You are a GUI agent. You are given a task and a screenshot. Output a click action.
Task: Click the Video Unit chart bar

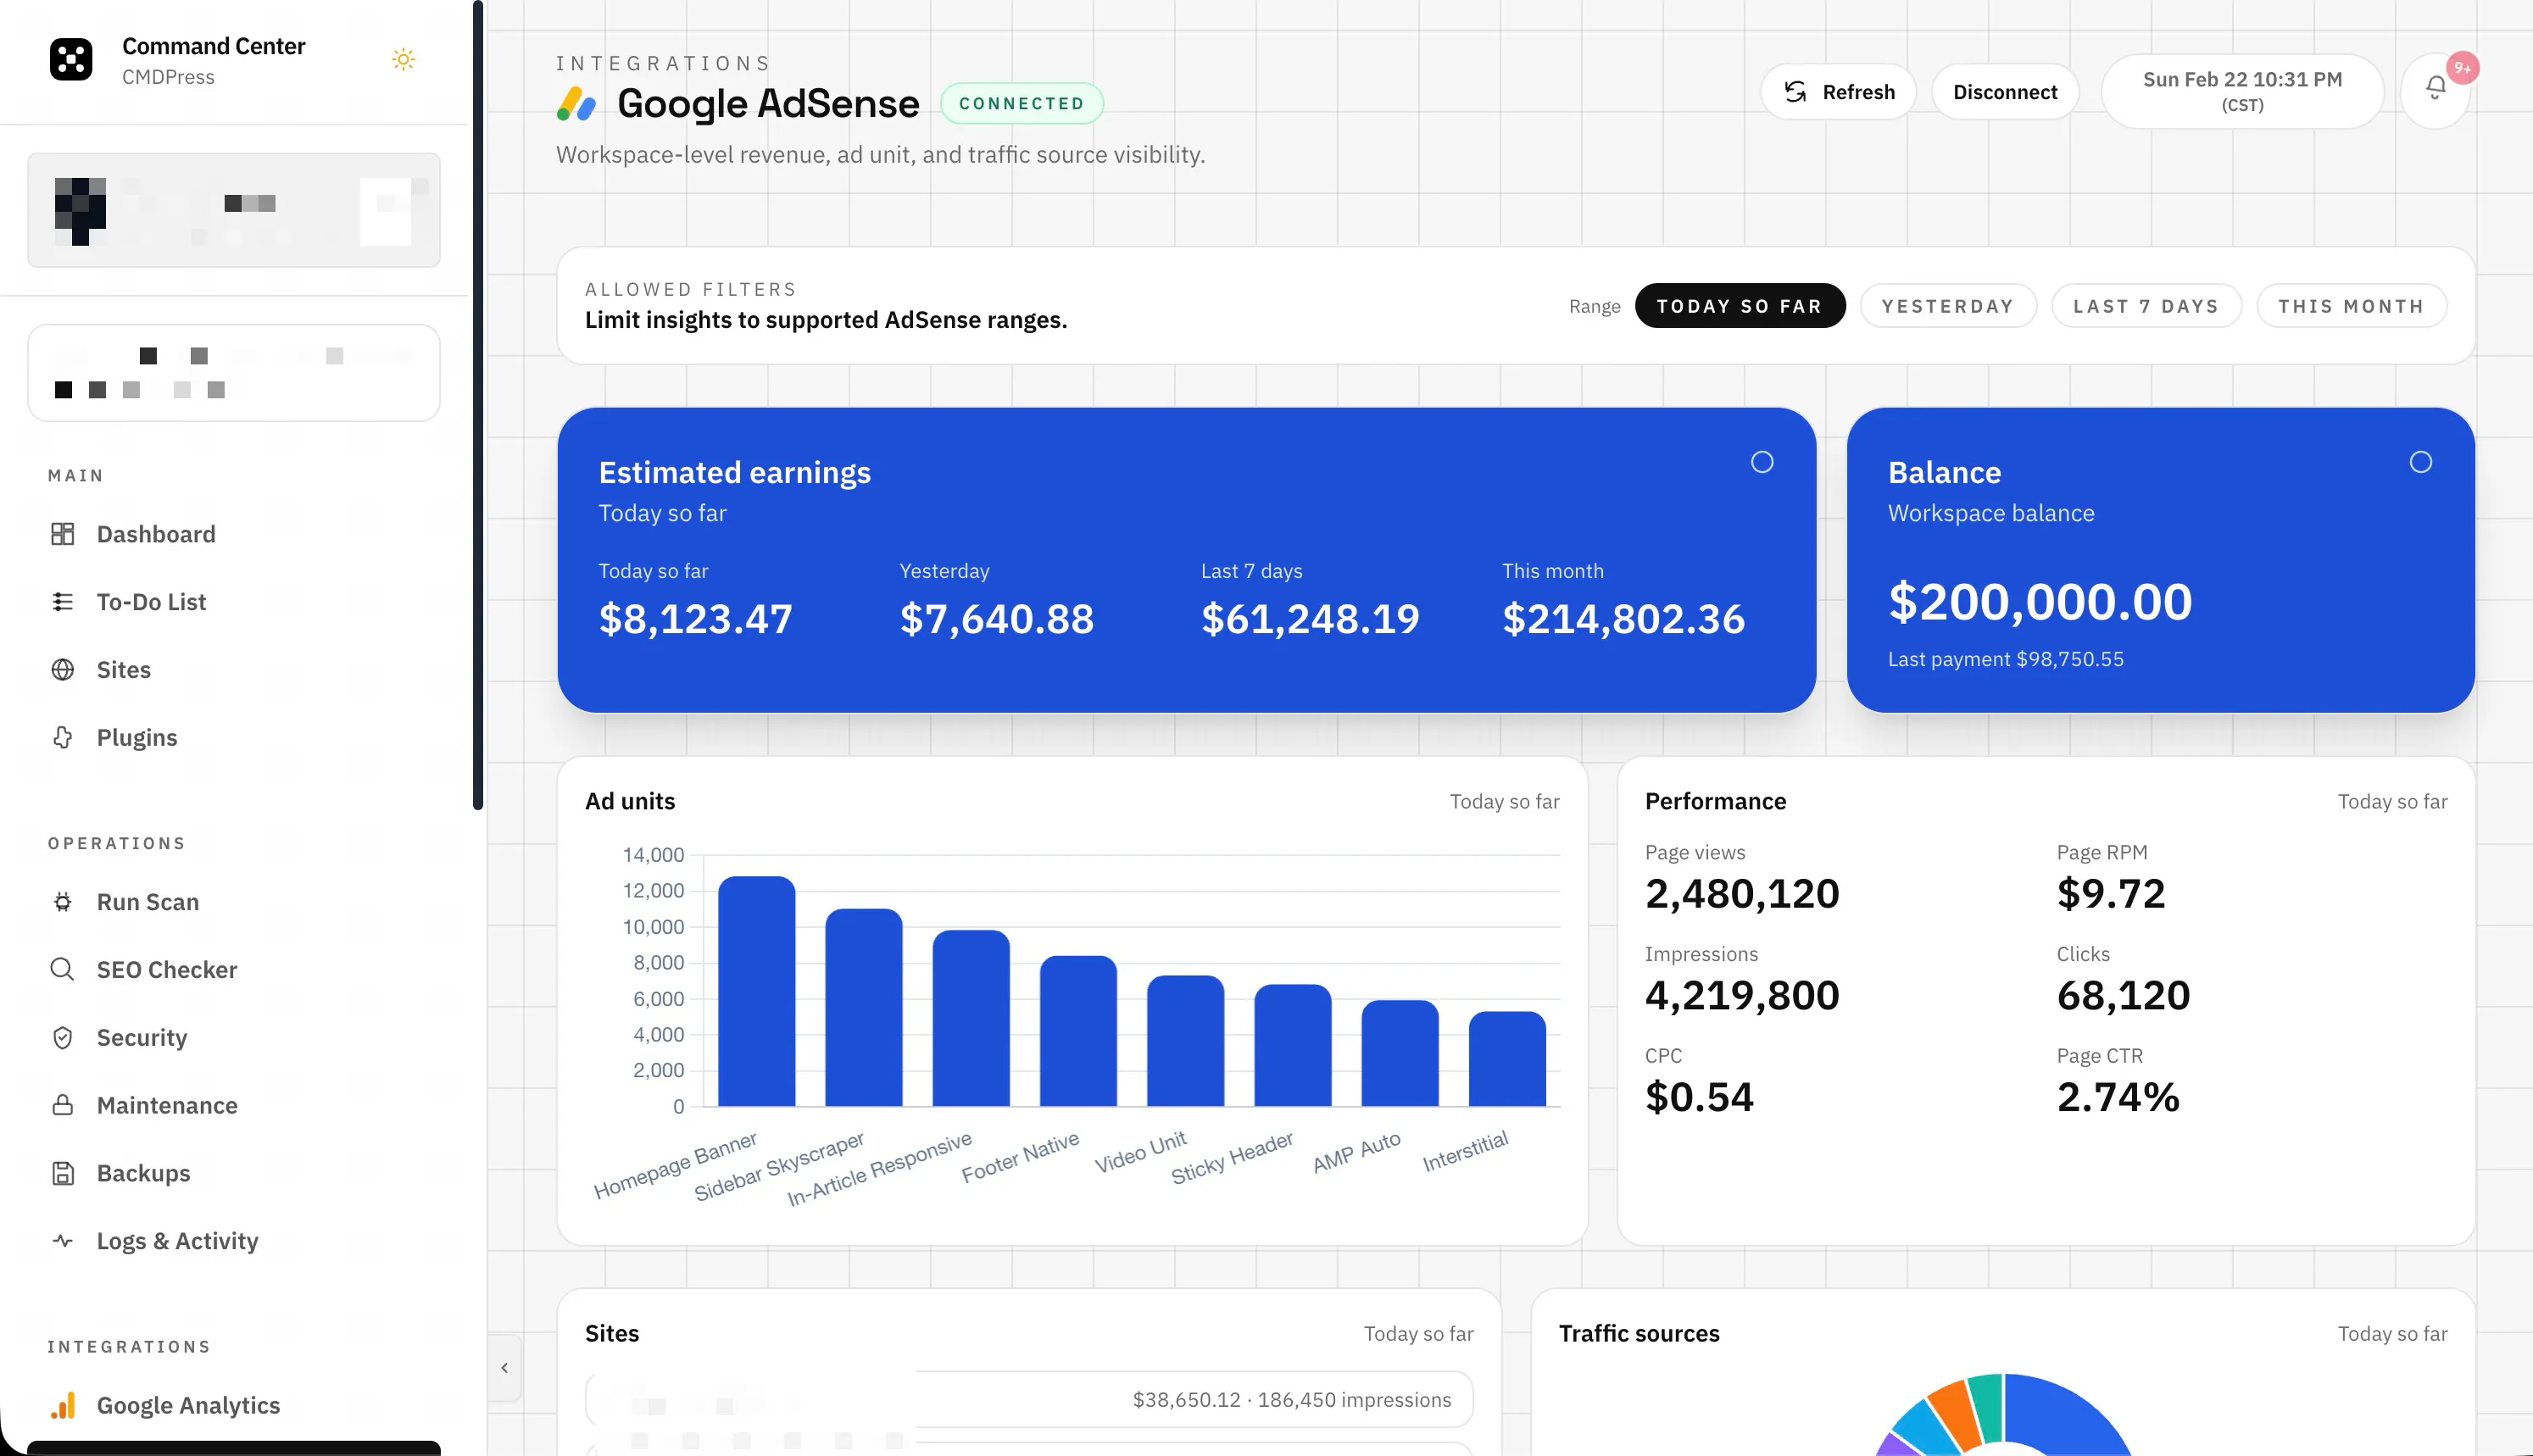tap(1185, 1040)
